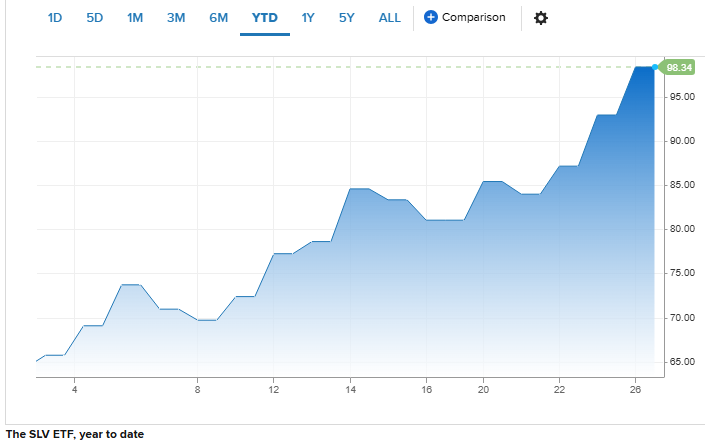Show the 3M chart period
The image size is (705, 442).
tap(176, 18)
